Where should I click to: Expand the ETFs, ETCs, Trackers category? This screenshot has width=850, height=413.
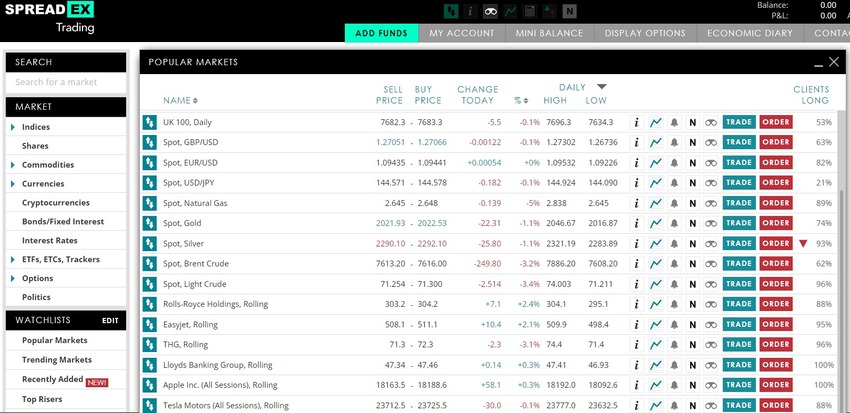12,260
